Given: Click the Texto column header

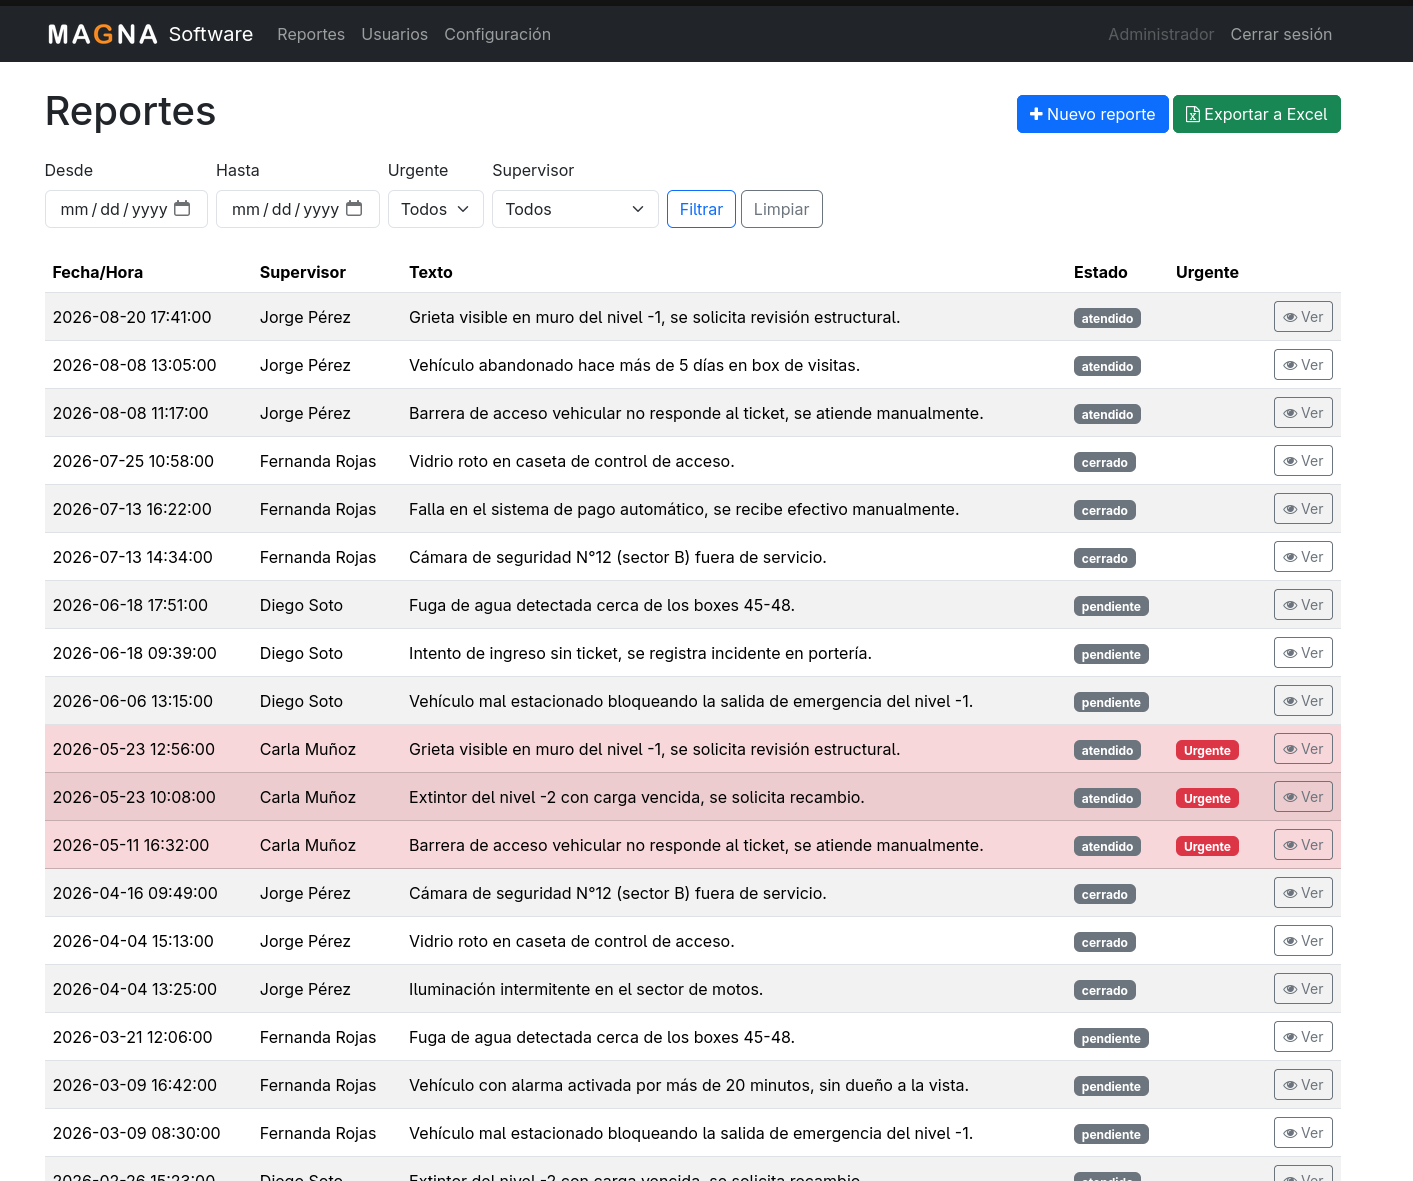Looking at the screenshot, I should pos(431,272).
